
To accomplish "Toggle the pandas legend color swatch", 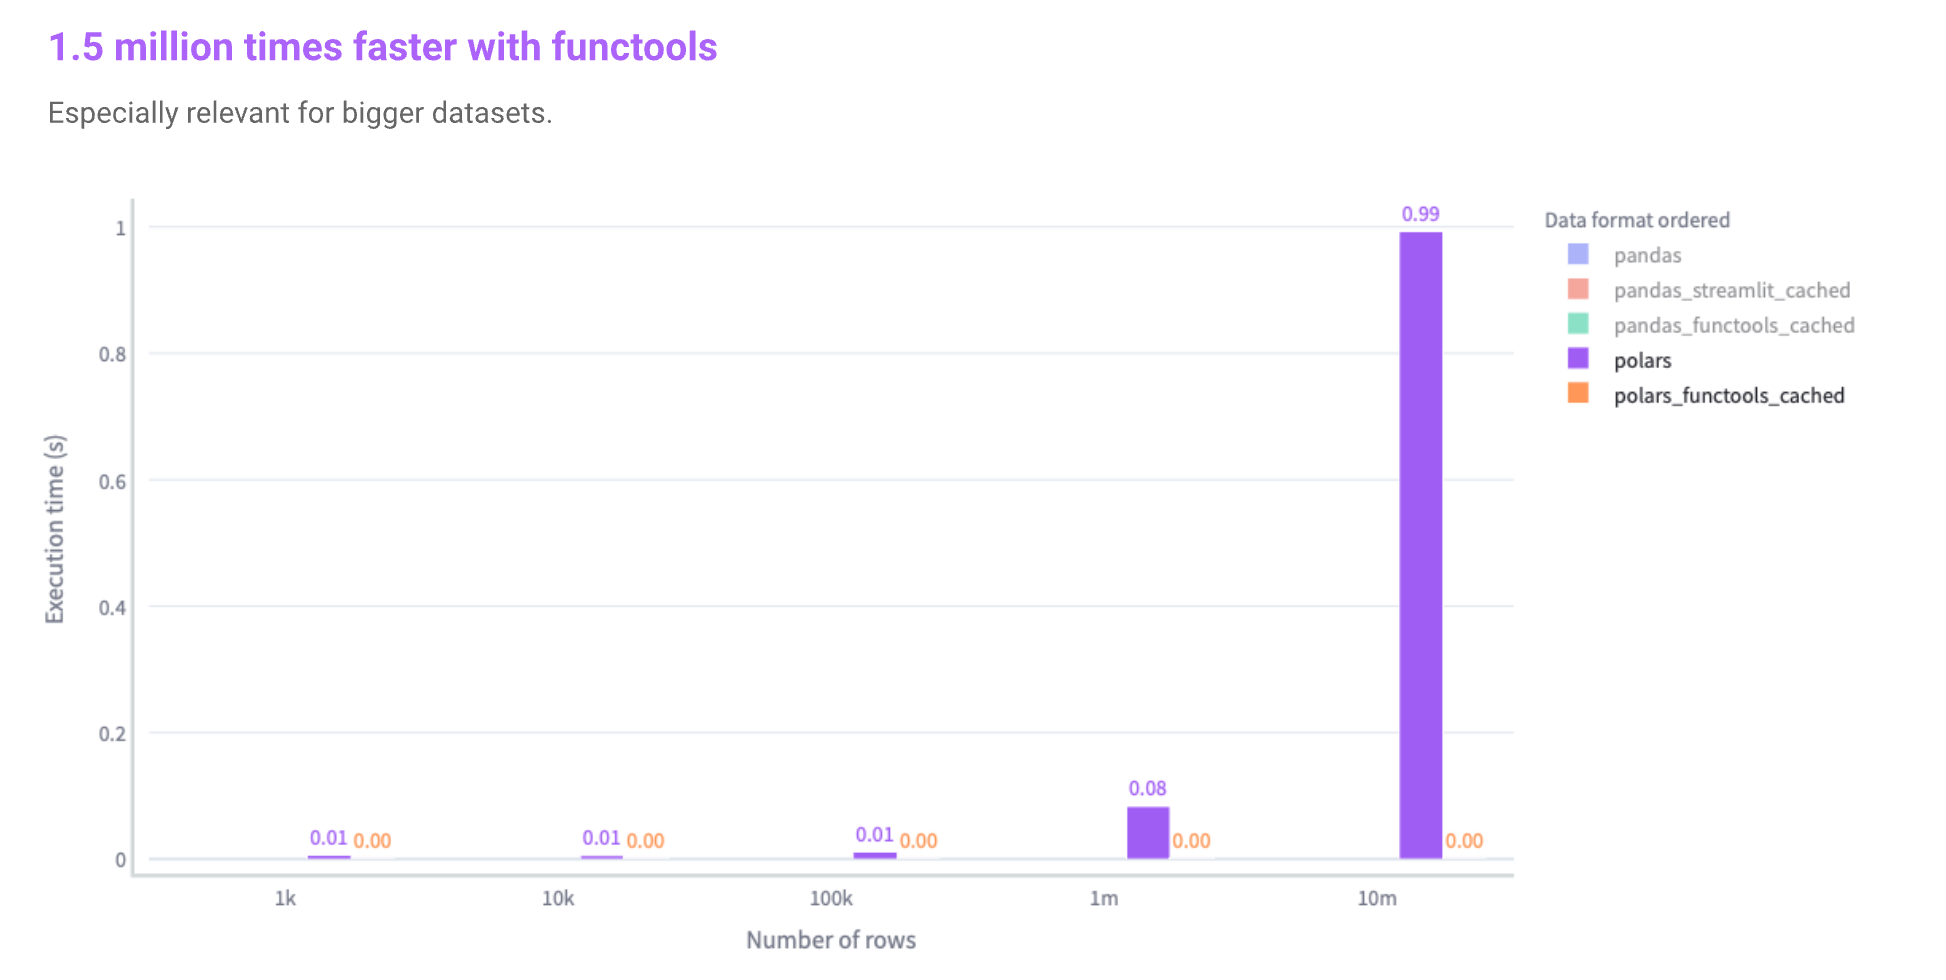I will (x=1578, y=254).
